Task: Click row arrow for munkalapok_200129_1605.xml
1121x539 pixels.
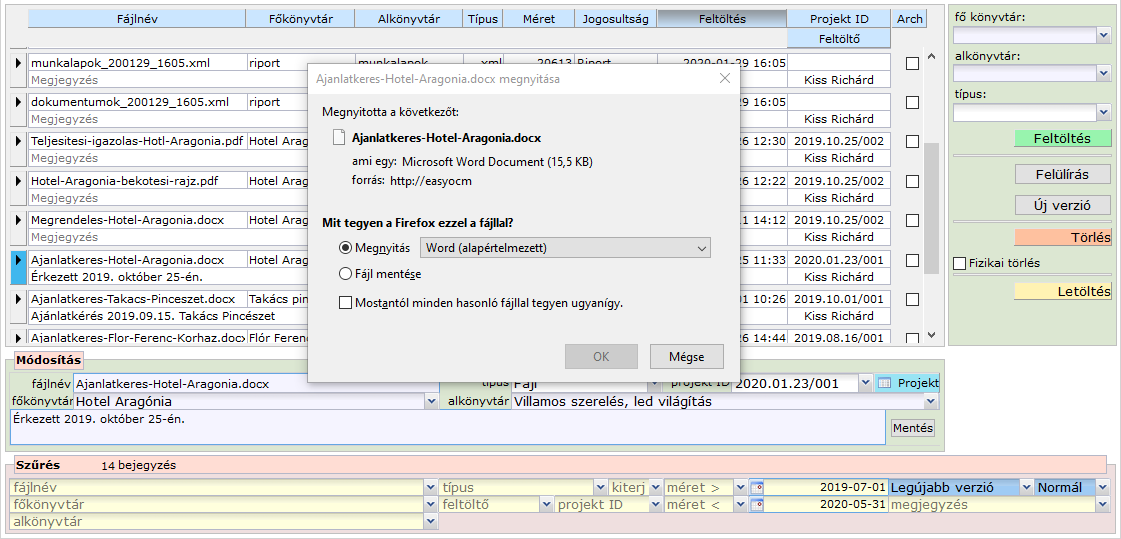Action: 17,63
